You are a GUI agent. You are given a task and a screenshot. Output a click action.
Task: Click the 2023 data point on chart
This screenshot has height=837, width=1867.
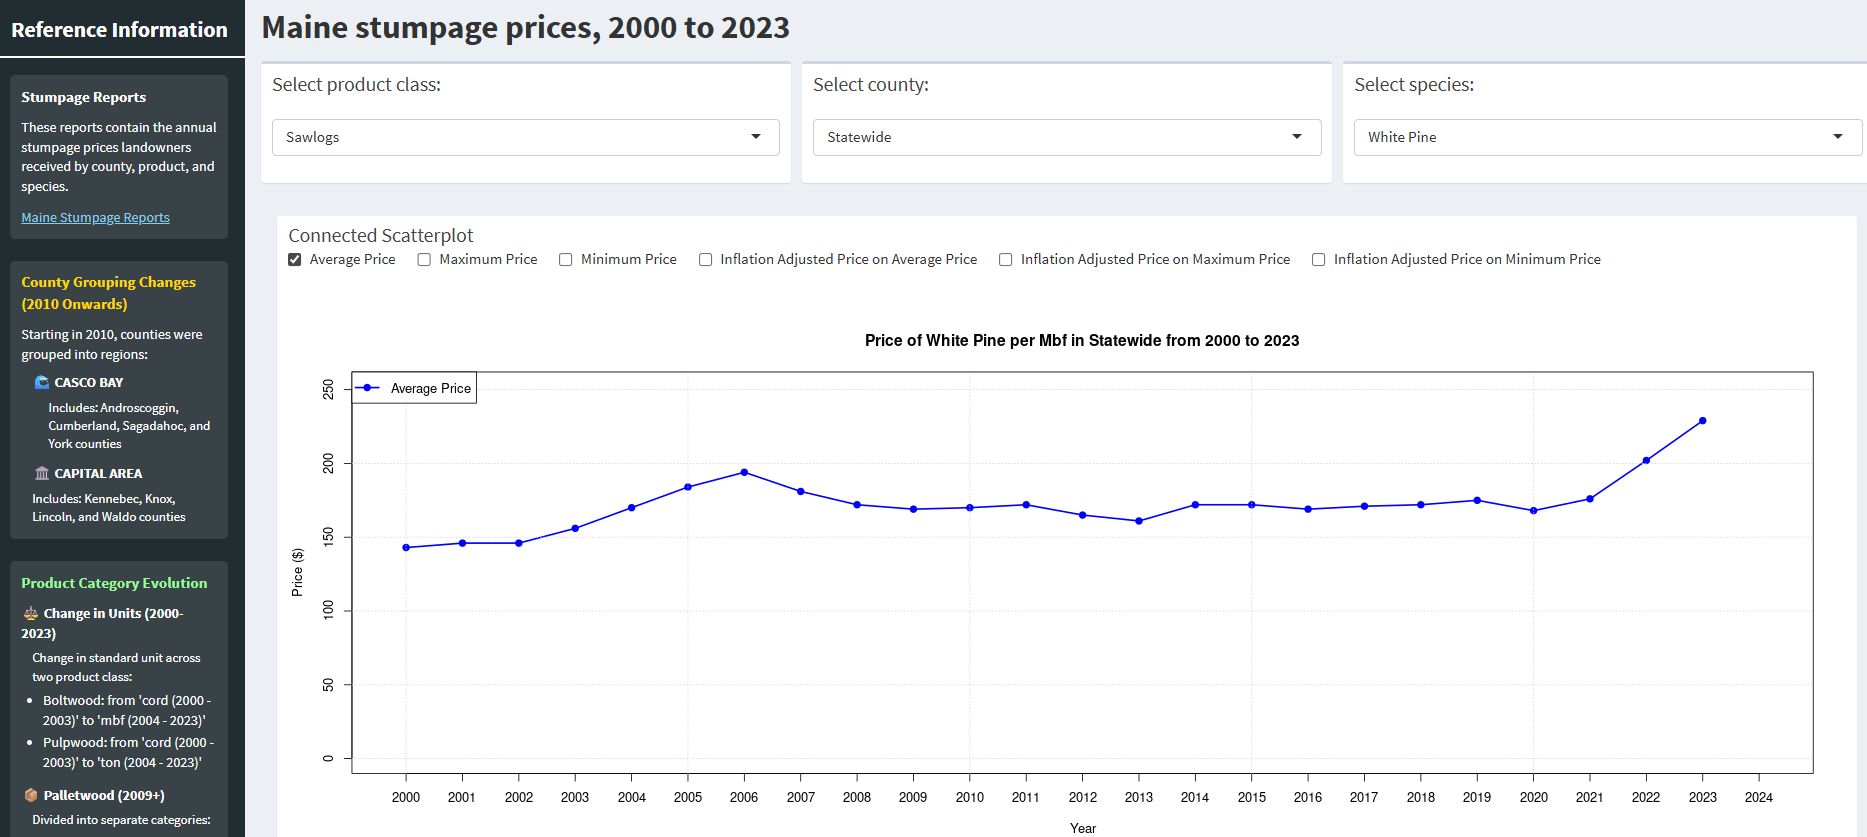1702,421
